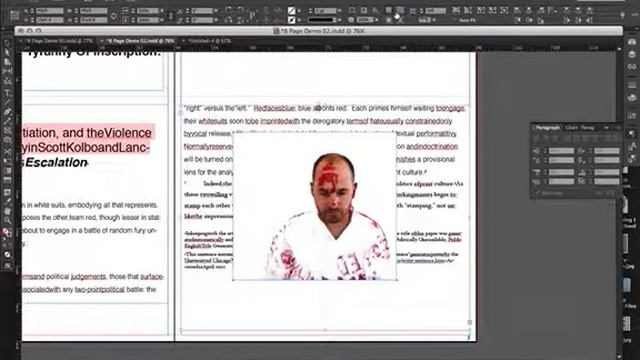Viewport: 640px width, 360px height.
Task: Click the left indent field in the Paragraph panel
Action: pos(561,151)
